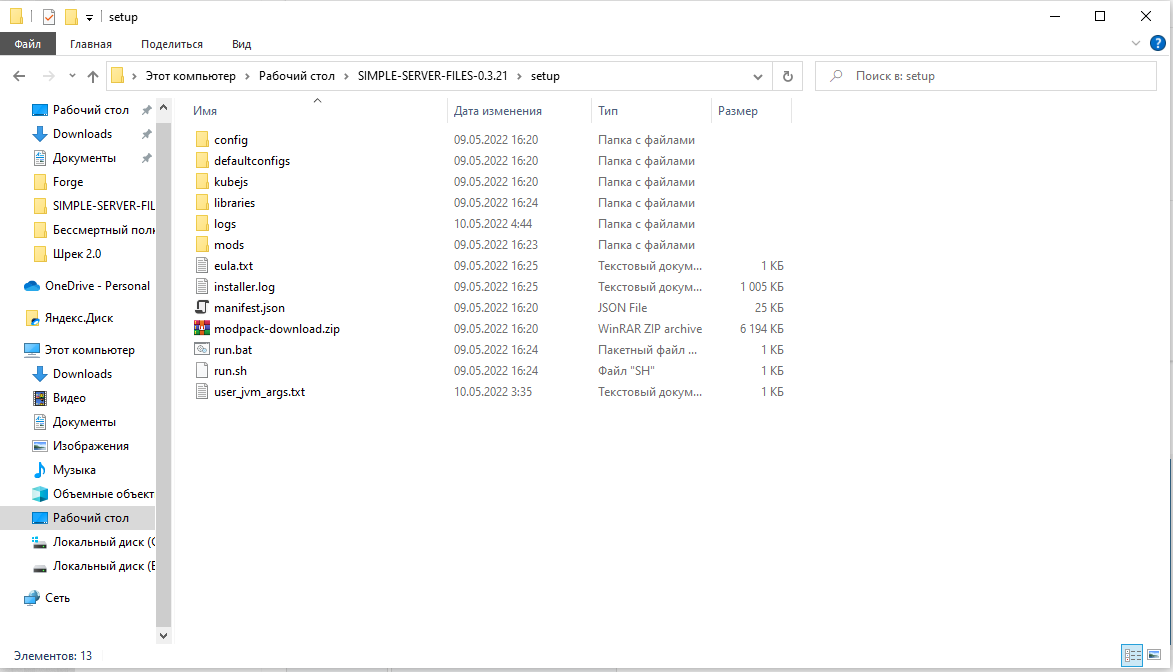Screen dimensions: 1173x672
Task: Select the mods folder icon
Action: point(202,244)
